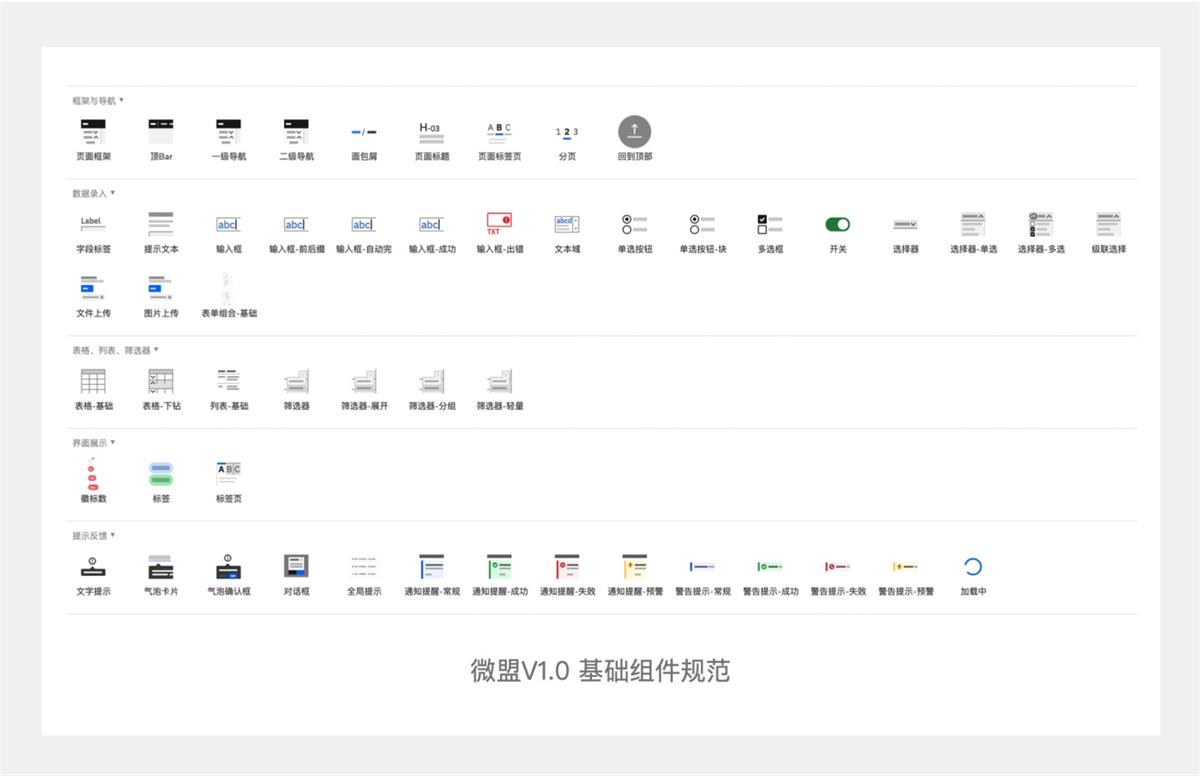Select the blue 通知提醒-常规 icon

[431, 566]
